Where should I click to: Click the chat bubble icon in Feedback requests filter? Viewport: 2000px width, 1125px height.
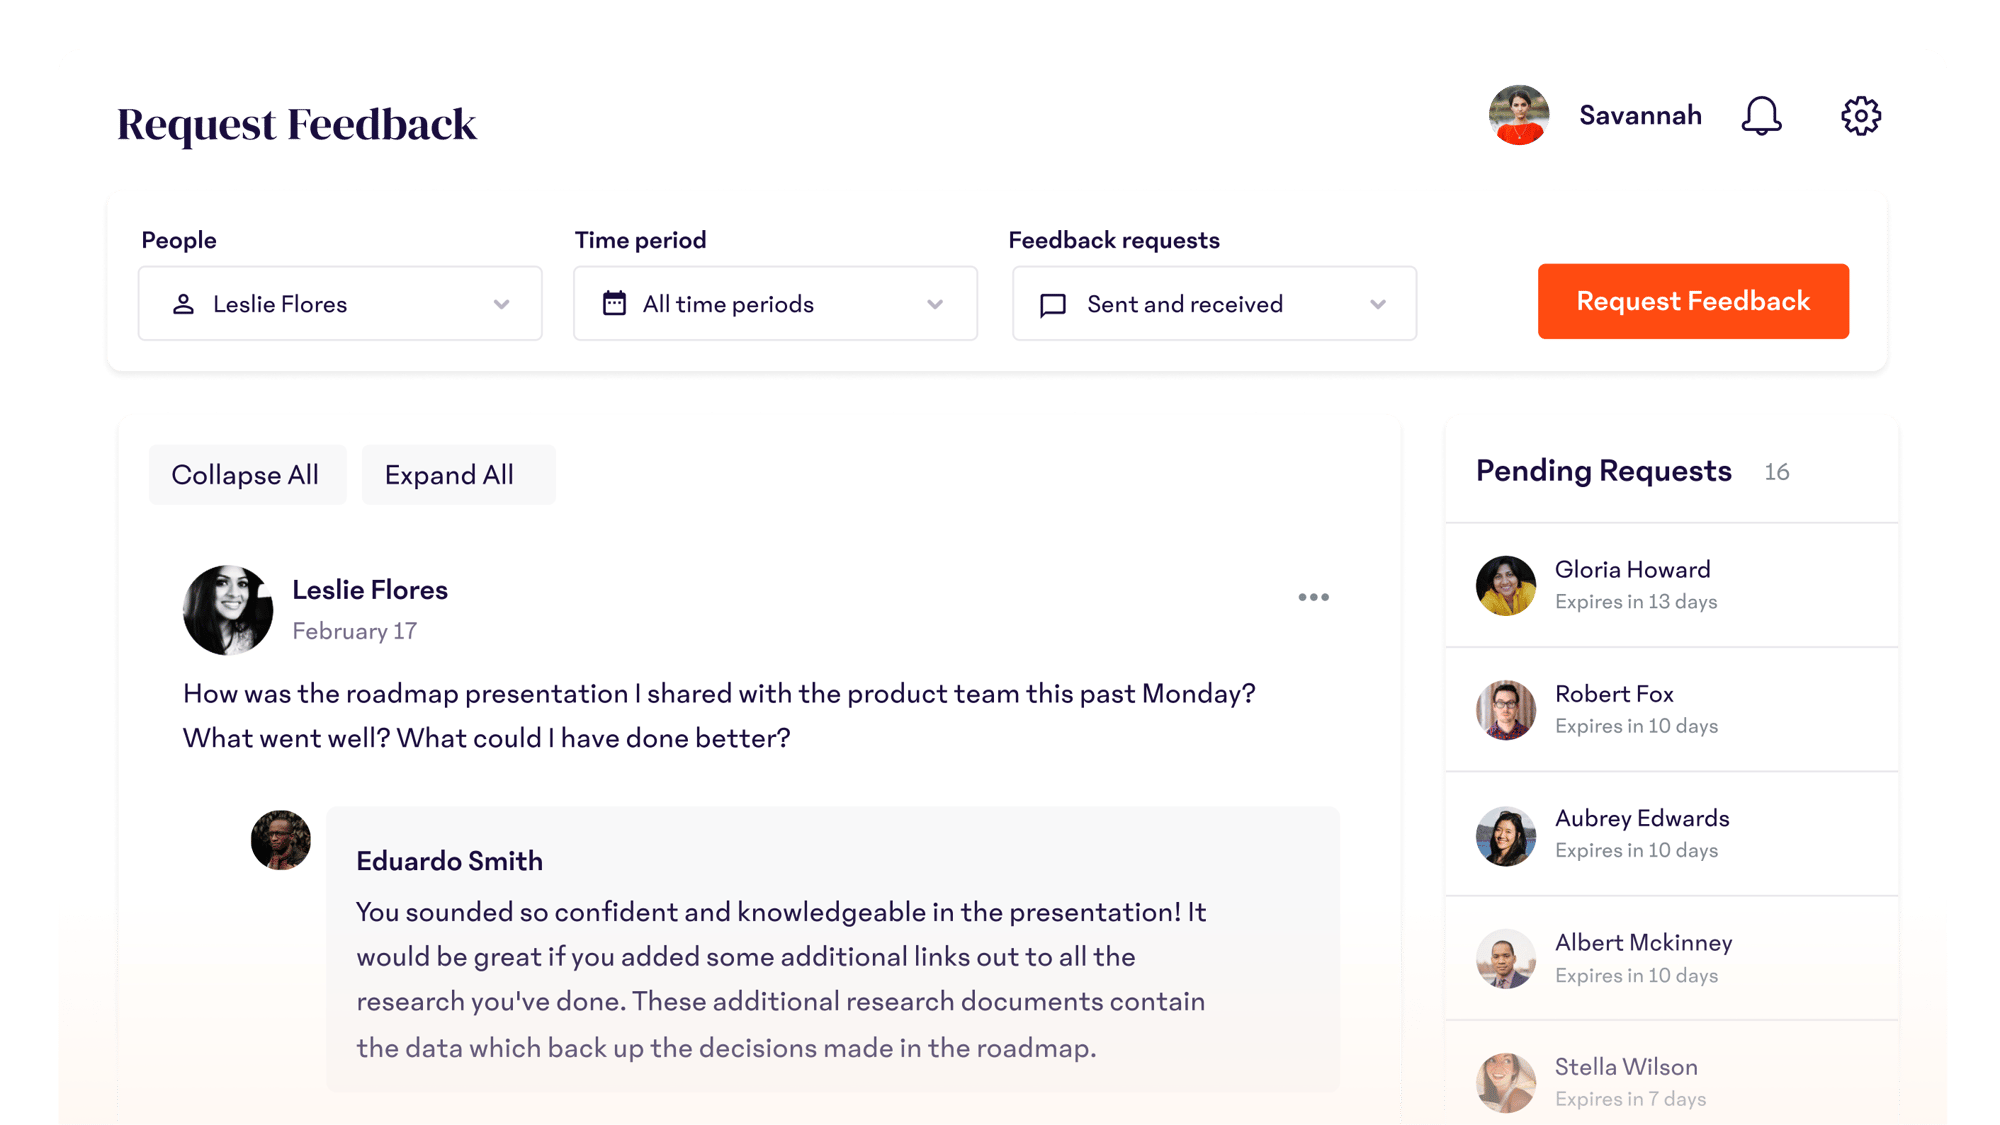coord(1052,304)
